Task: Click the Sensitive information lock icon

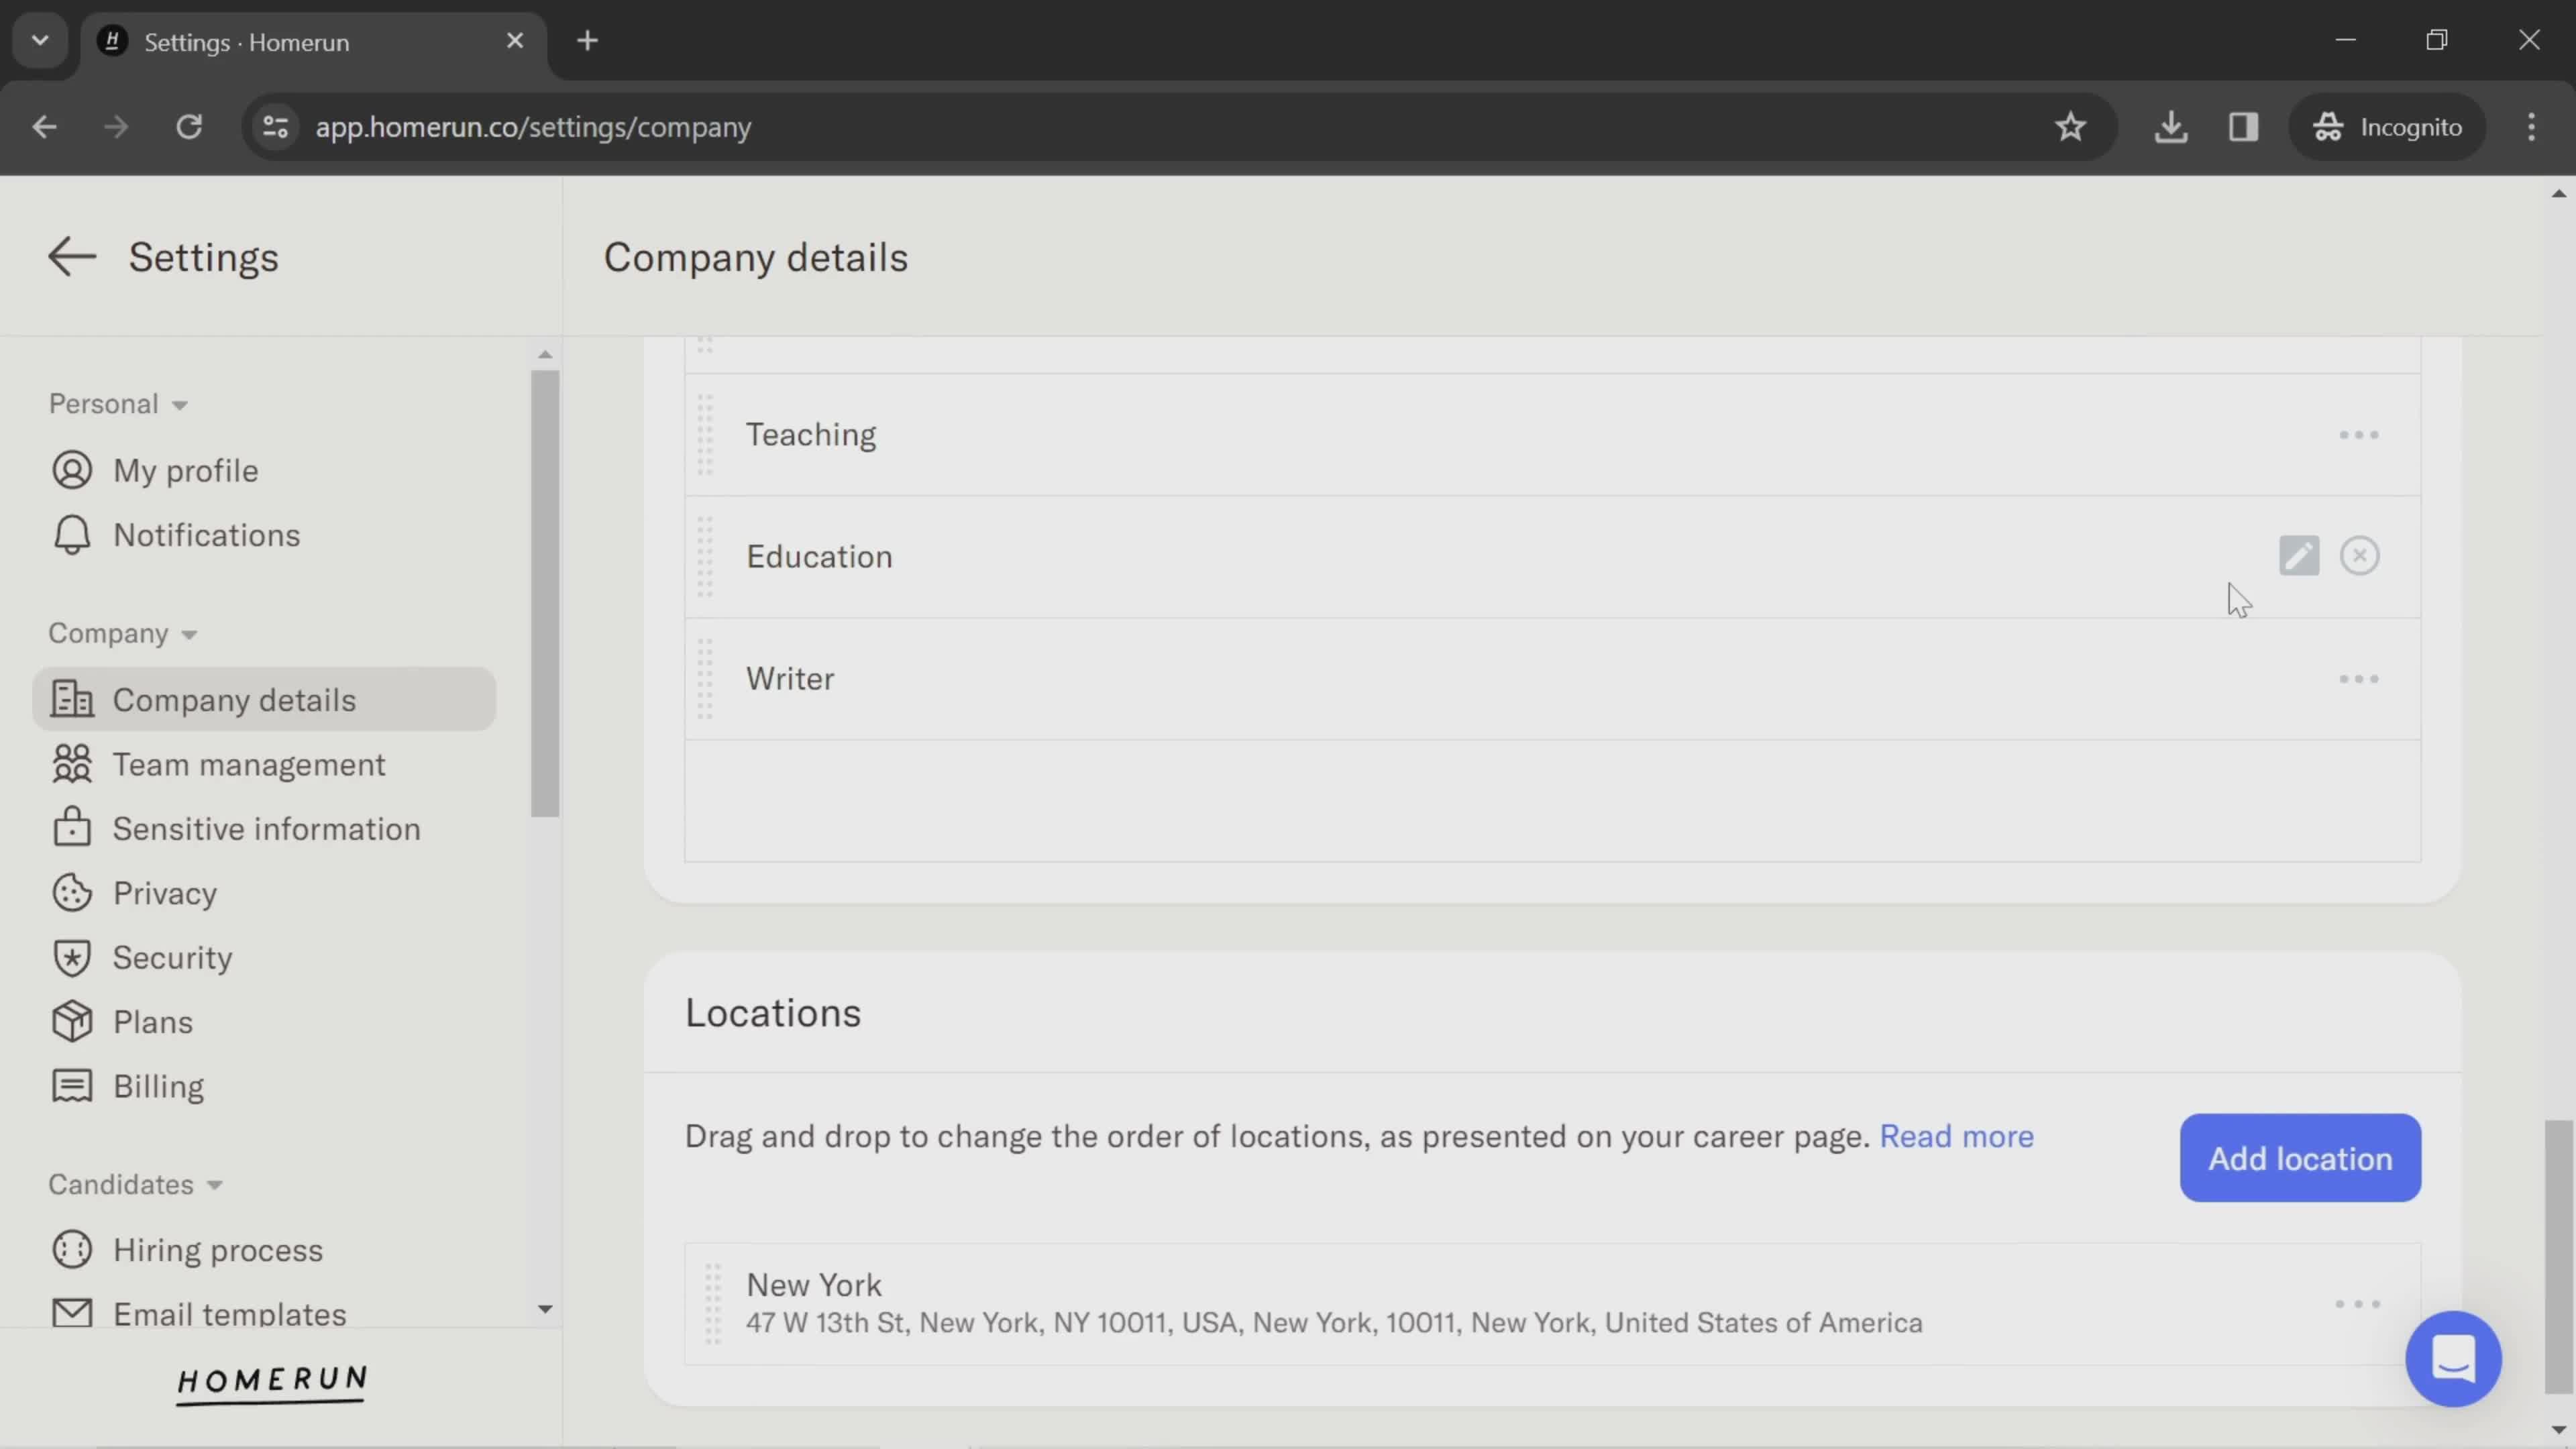Action: click(72, 828)
